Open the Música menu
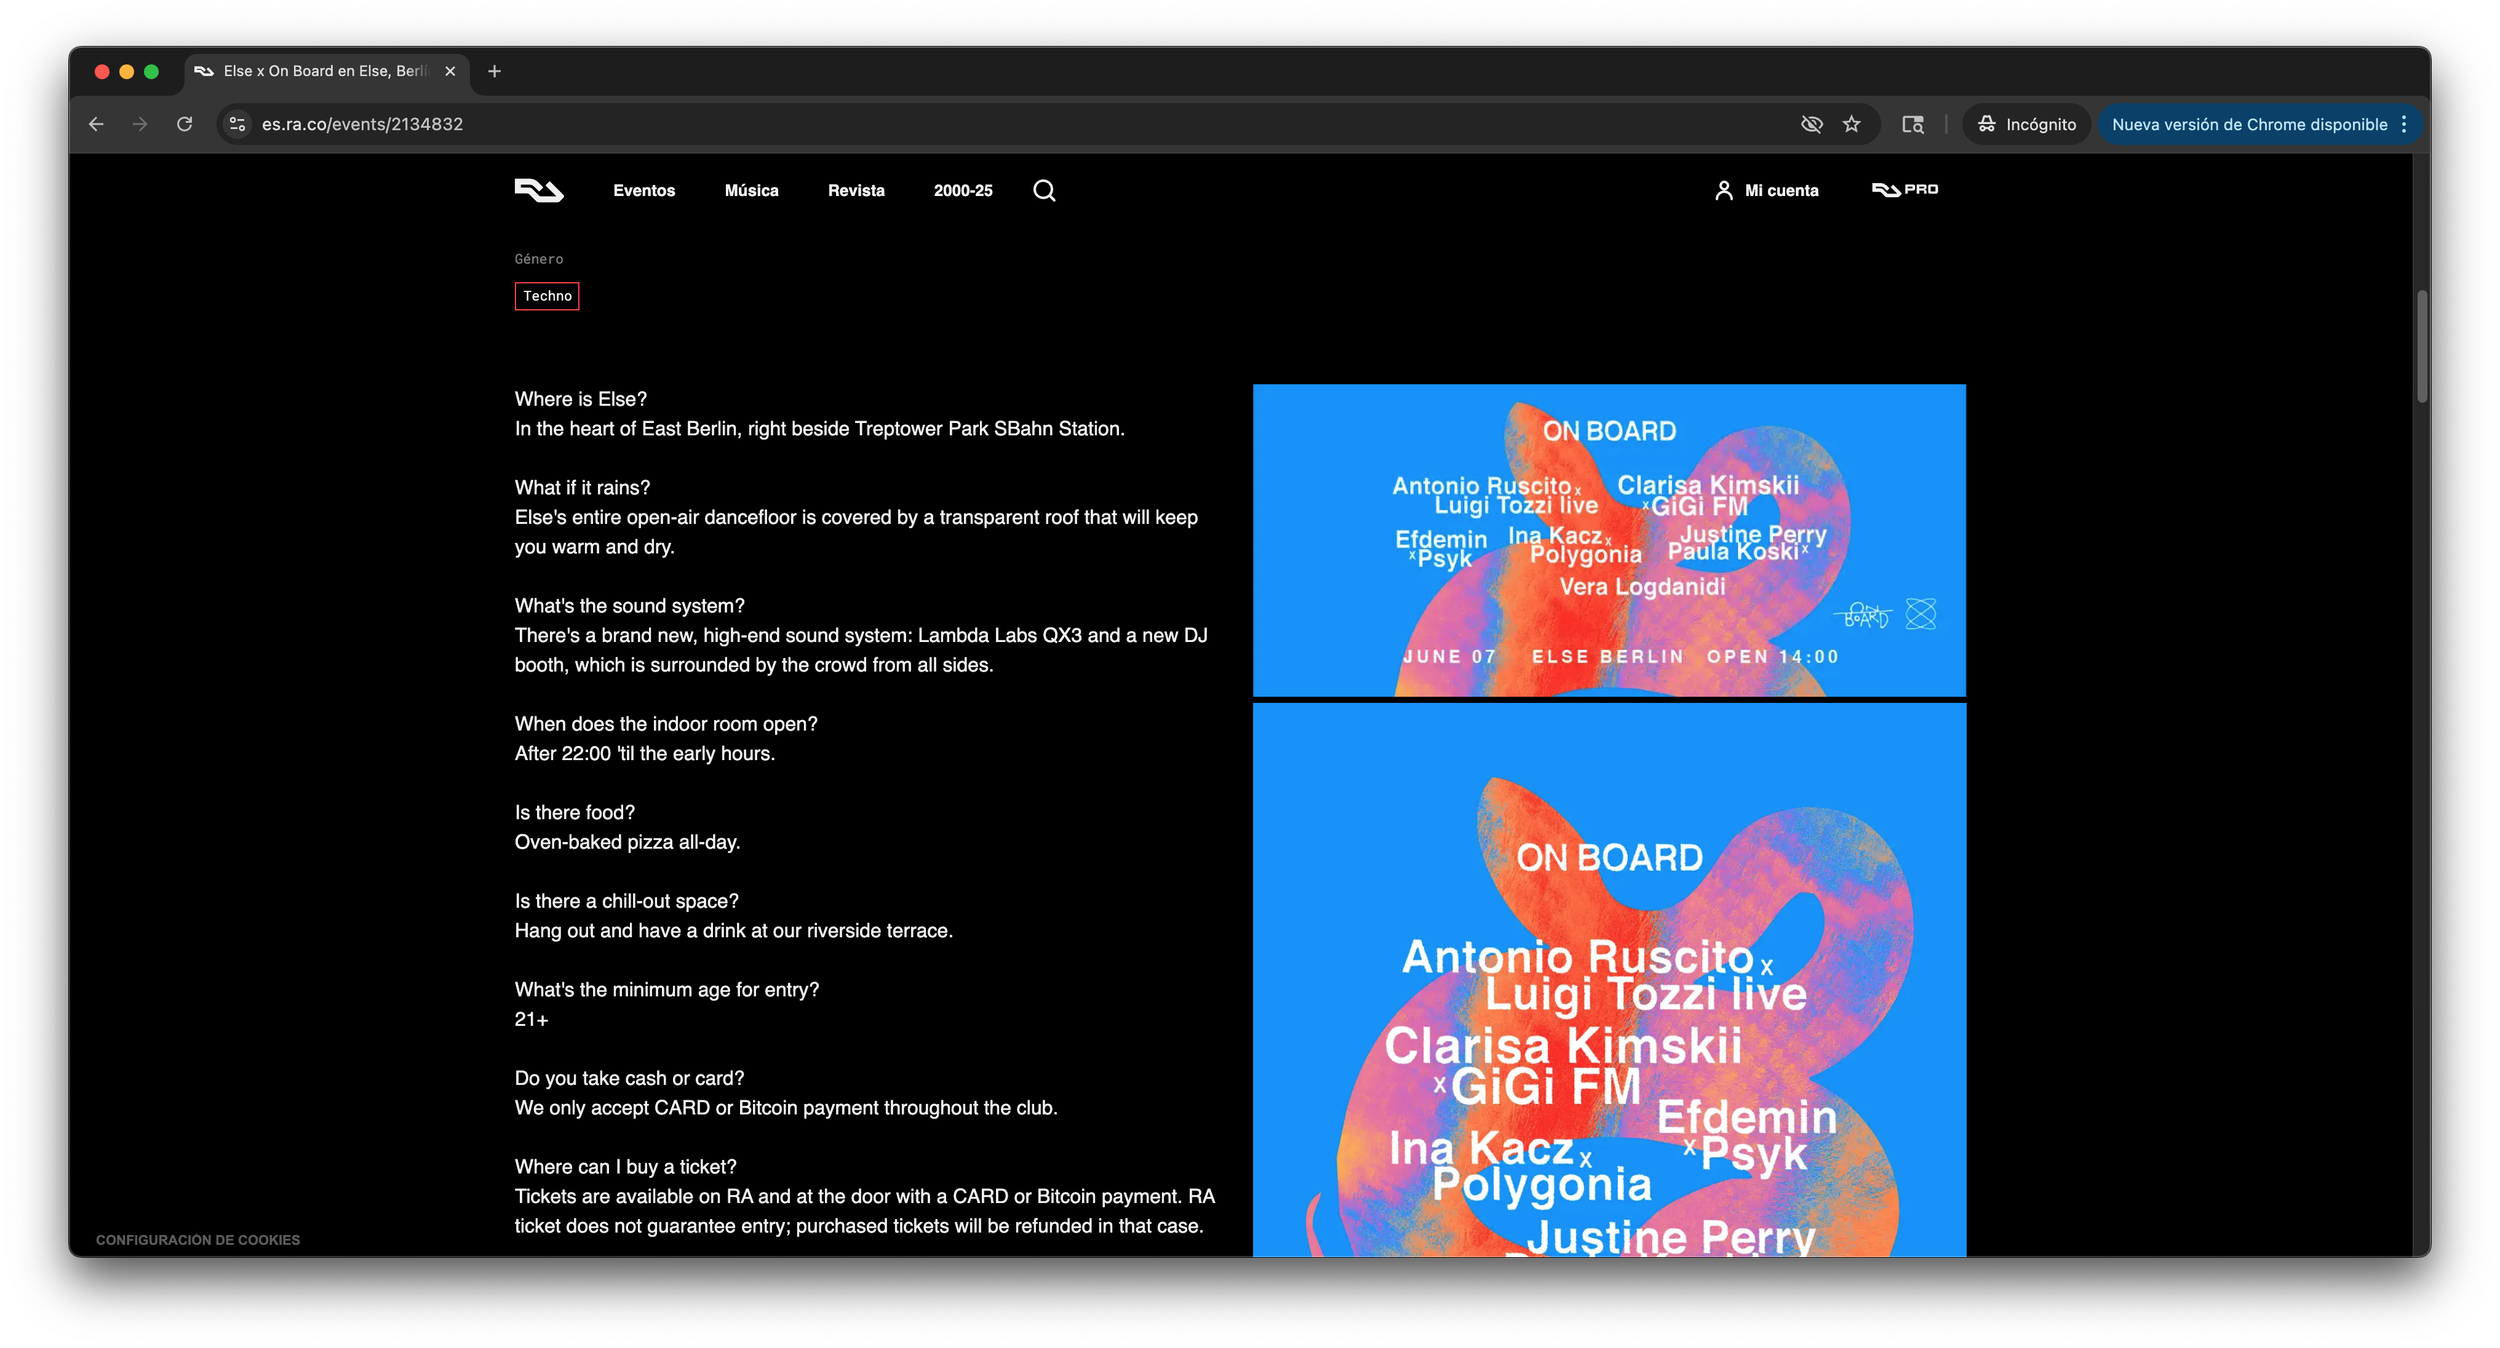The image size is (2500, 1348). 751,190
